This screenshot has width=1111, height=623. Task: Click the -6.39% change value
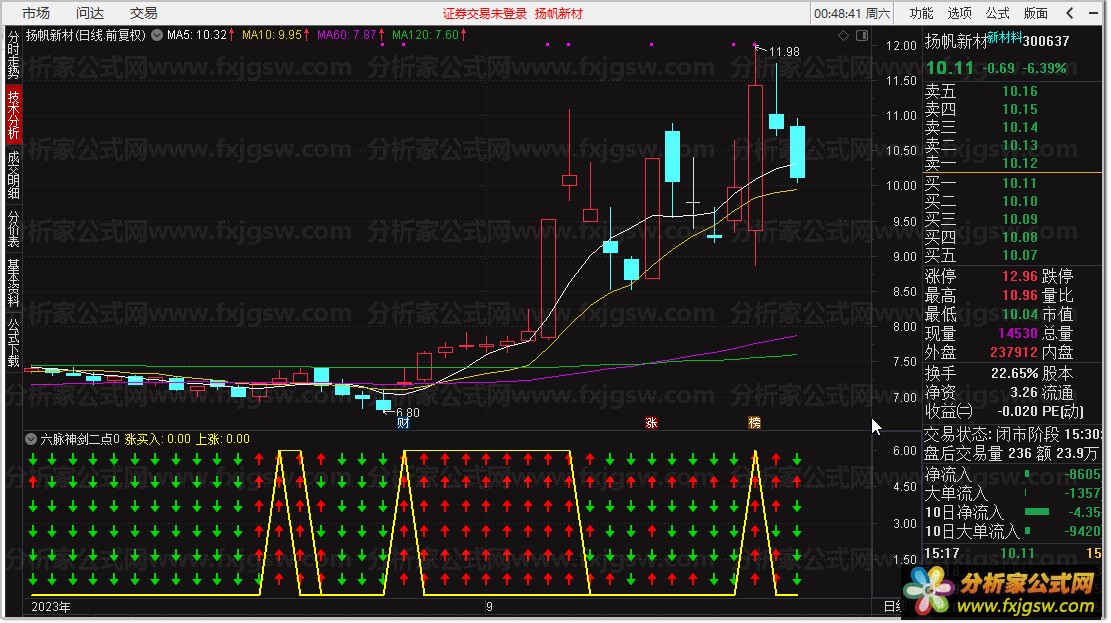pyautogui.click(x=1045, y=69)
